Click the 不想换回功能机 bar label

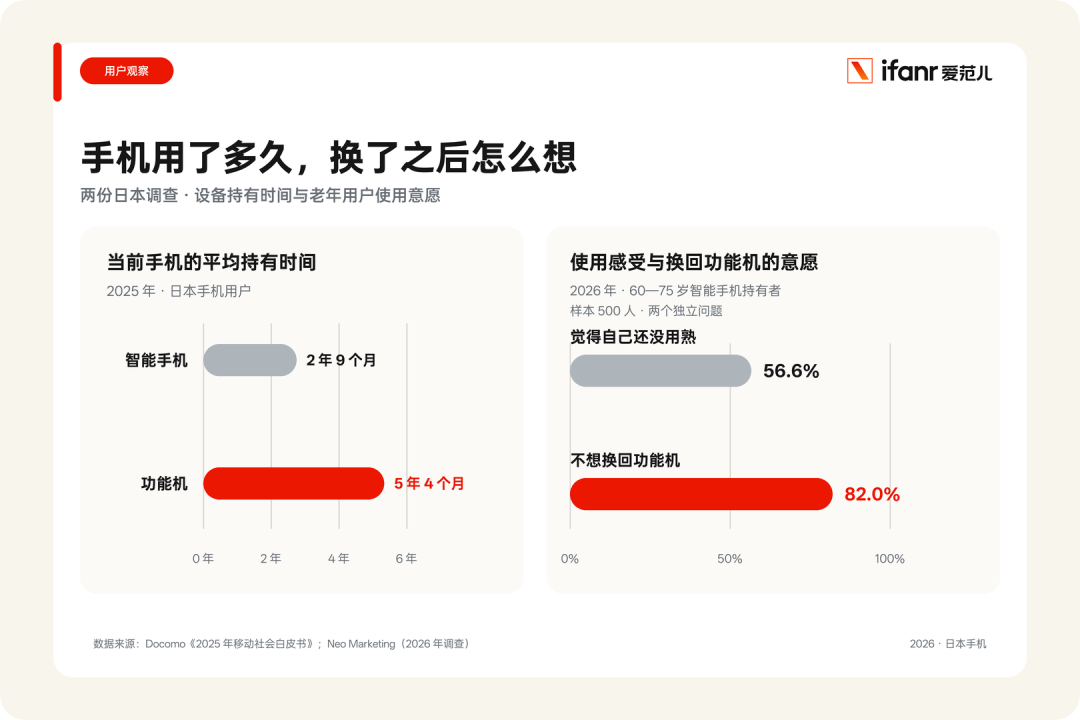(x=625, y=460)
